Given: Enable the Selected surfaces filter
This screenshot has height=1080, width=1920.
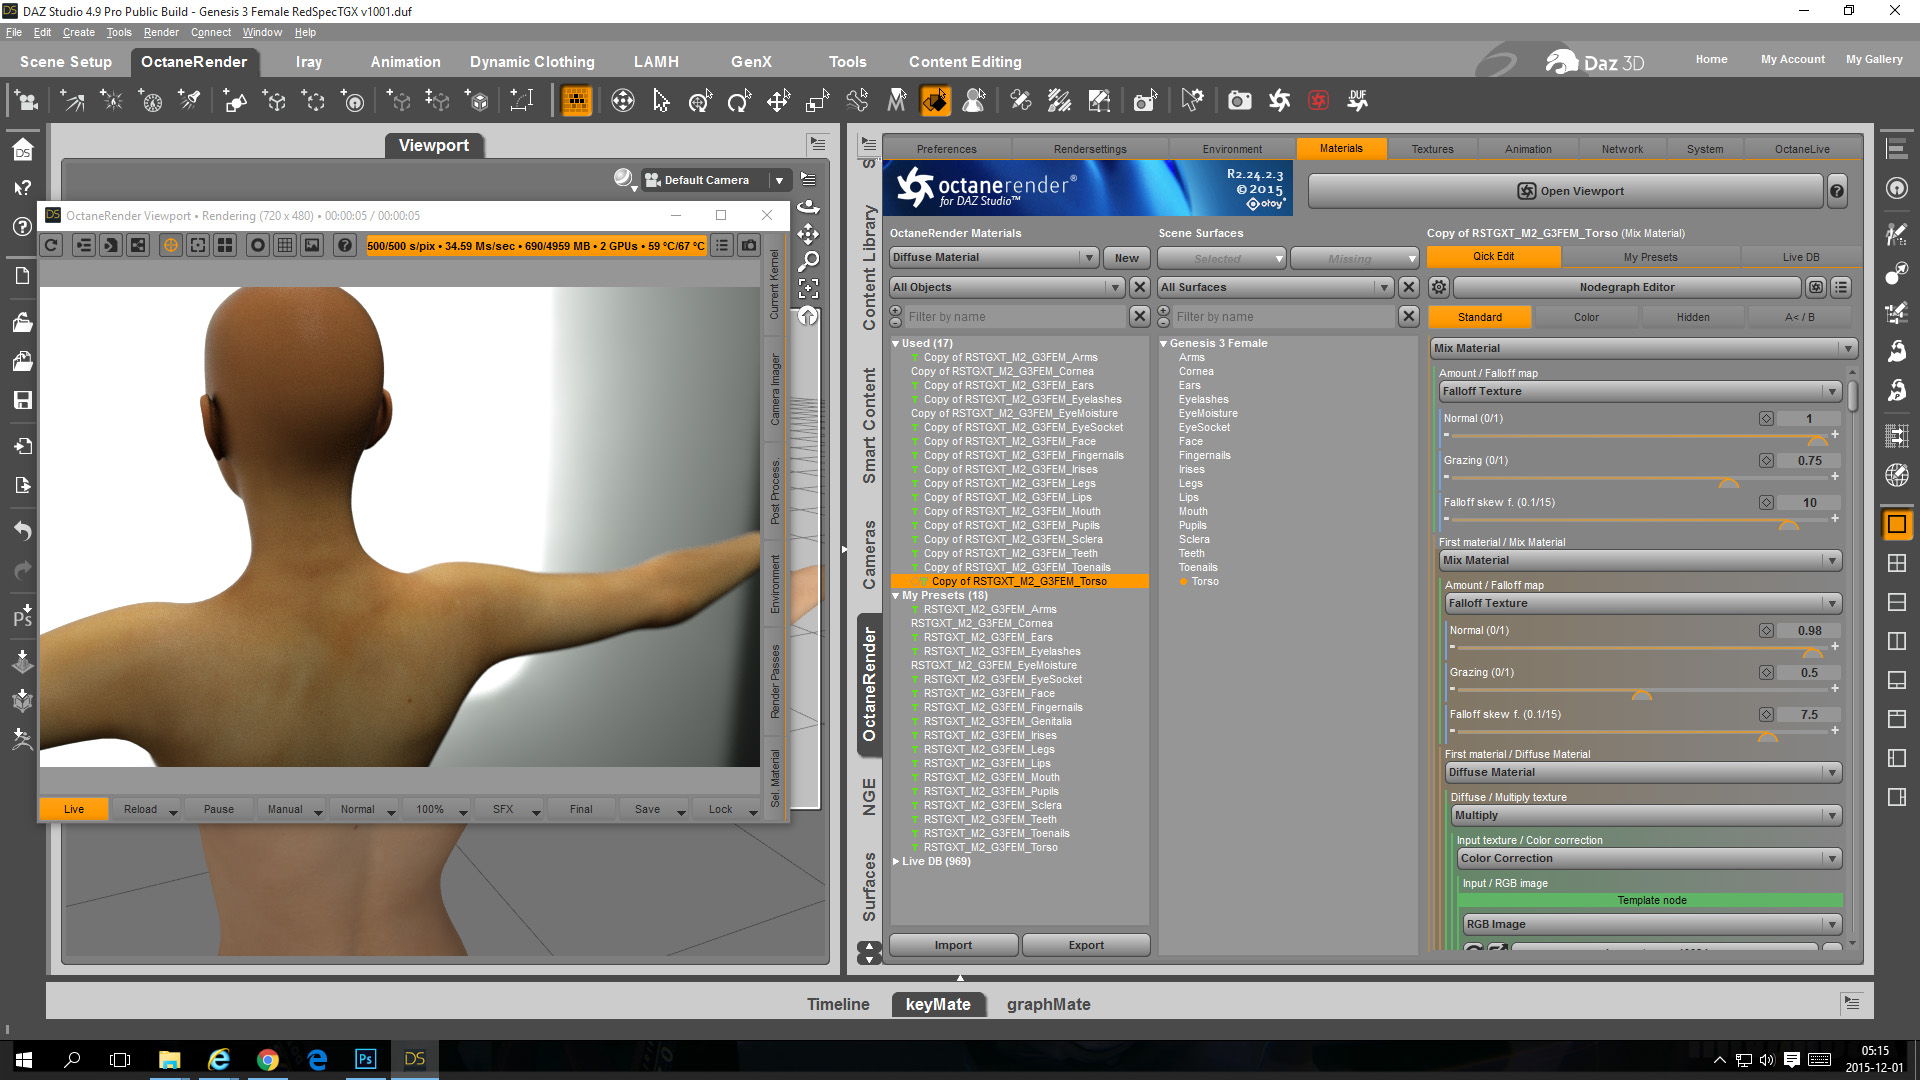Looking at the screenshot, I should coord(1220,258).
